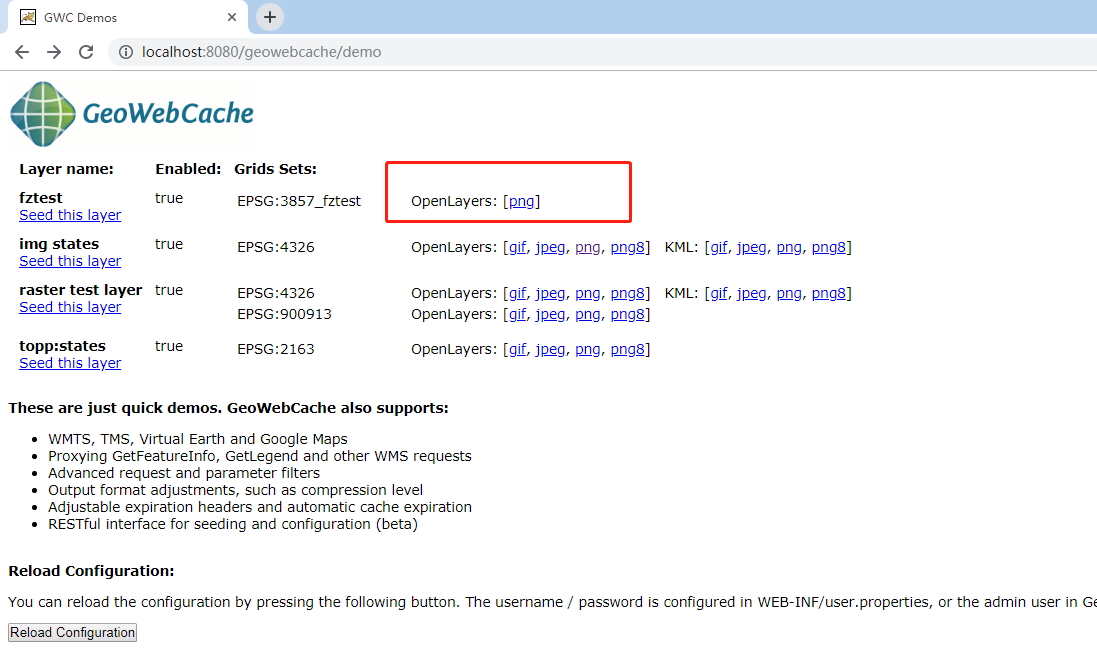Seed the topp:states layer
The height and width of the screenshot is (657, 1097).
click(x=70, y=362)
